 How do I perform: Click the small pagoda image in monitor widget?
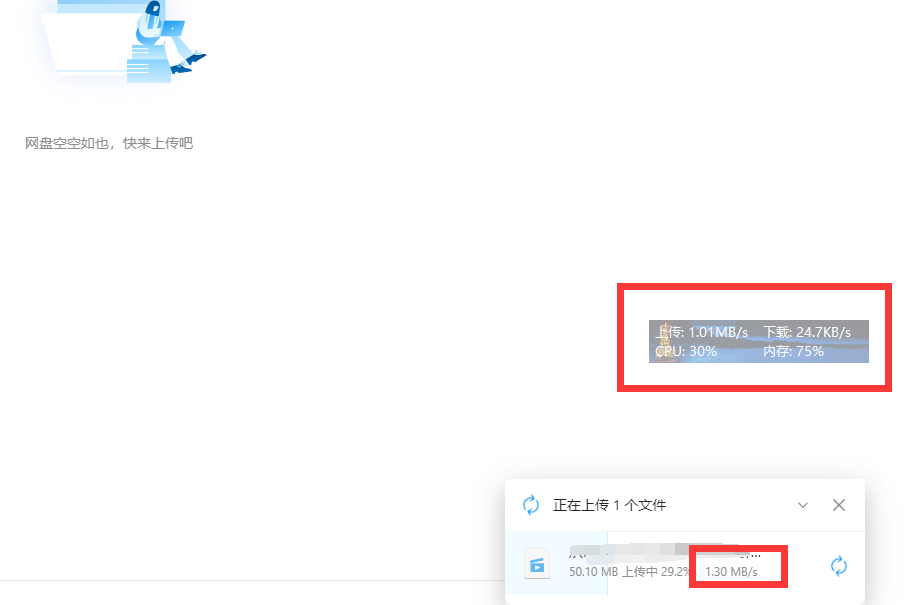pyautogui.click(x=663, y=338)
